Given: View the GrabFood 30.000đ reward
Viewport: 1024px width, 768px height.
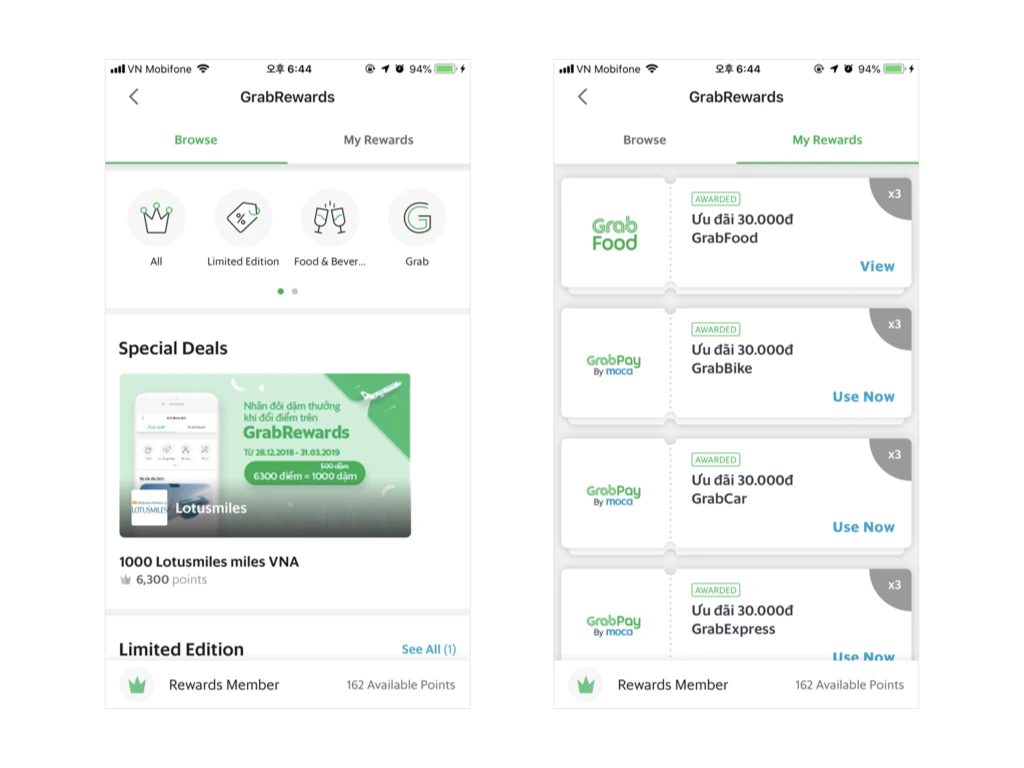Looking at the screenshot, I should pos(877,266).
